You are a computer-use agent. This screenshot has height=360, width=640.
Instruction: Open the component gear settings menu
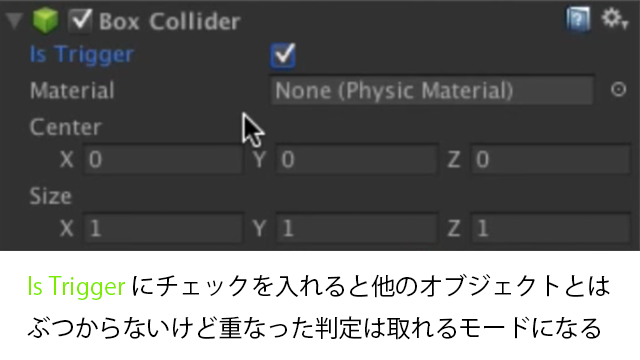[x=614, y=19]
